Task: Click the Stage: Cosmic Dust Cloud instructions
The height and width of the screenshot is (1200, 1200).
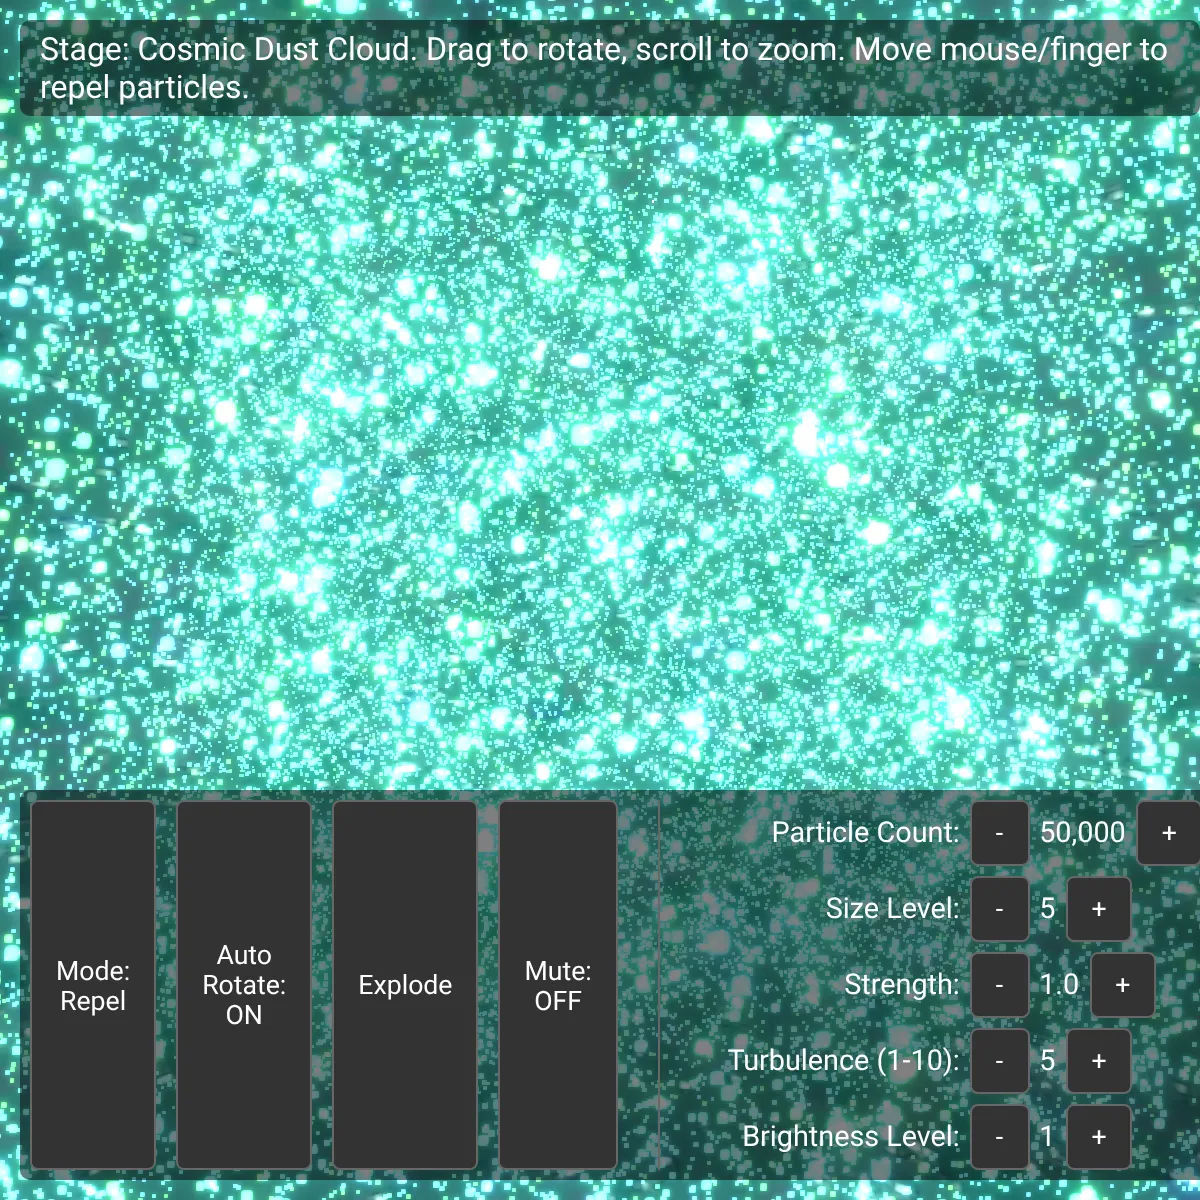Action: 604,68
